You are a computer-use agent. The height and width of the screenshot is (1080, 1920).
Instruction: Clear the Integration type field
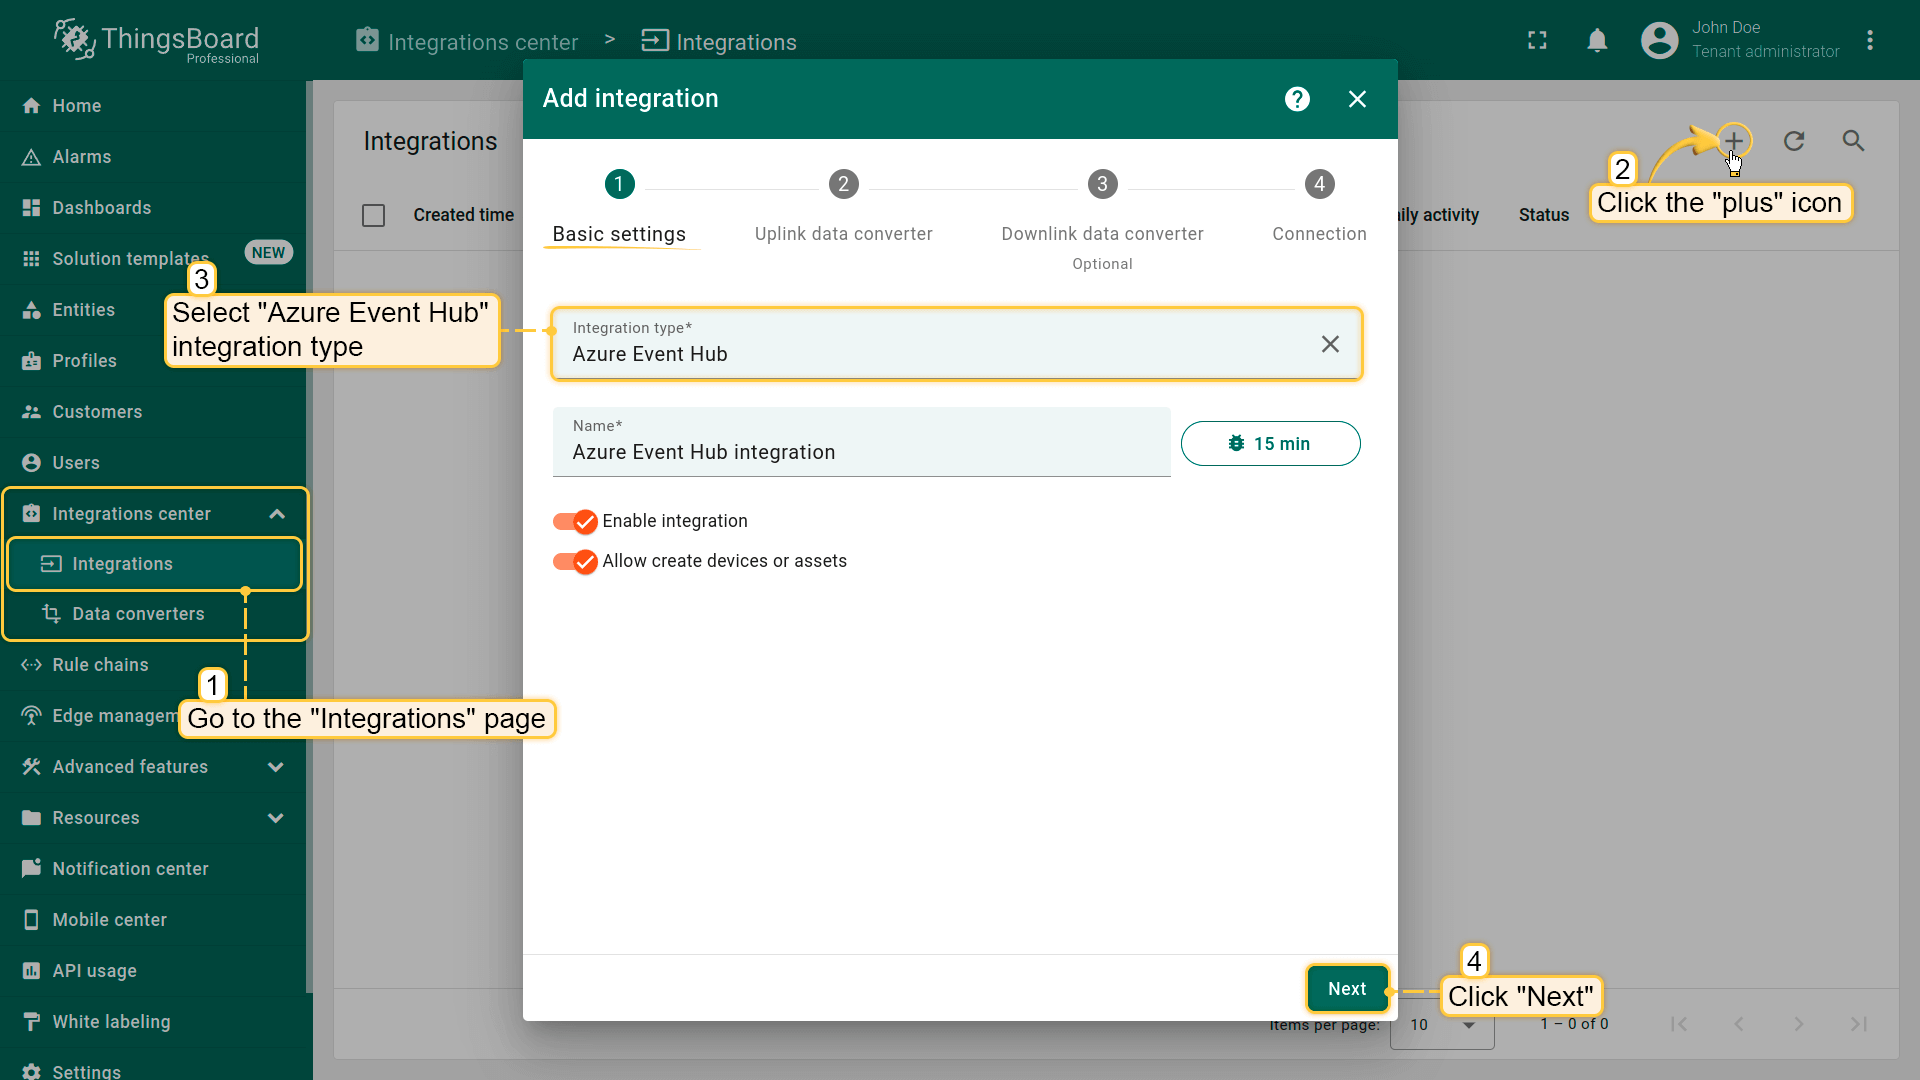click(1330, 344)
